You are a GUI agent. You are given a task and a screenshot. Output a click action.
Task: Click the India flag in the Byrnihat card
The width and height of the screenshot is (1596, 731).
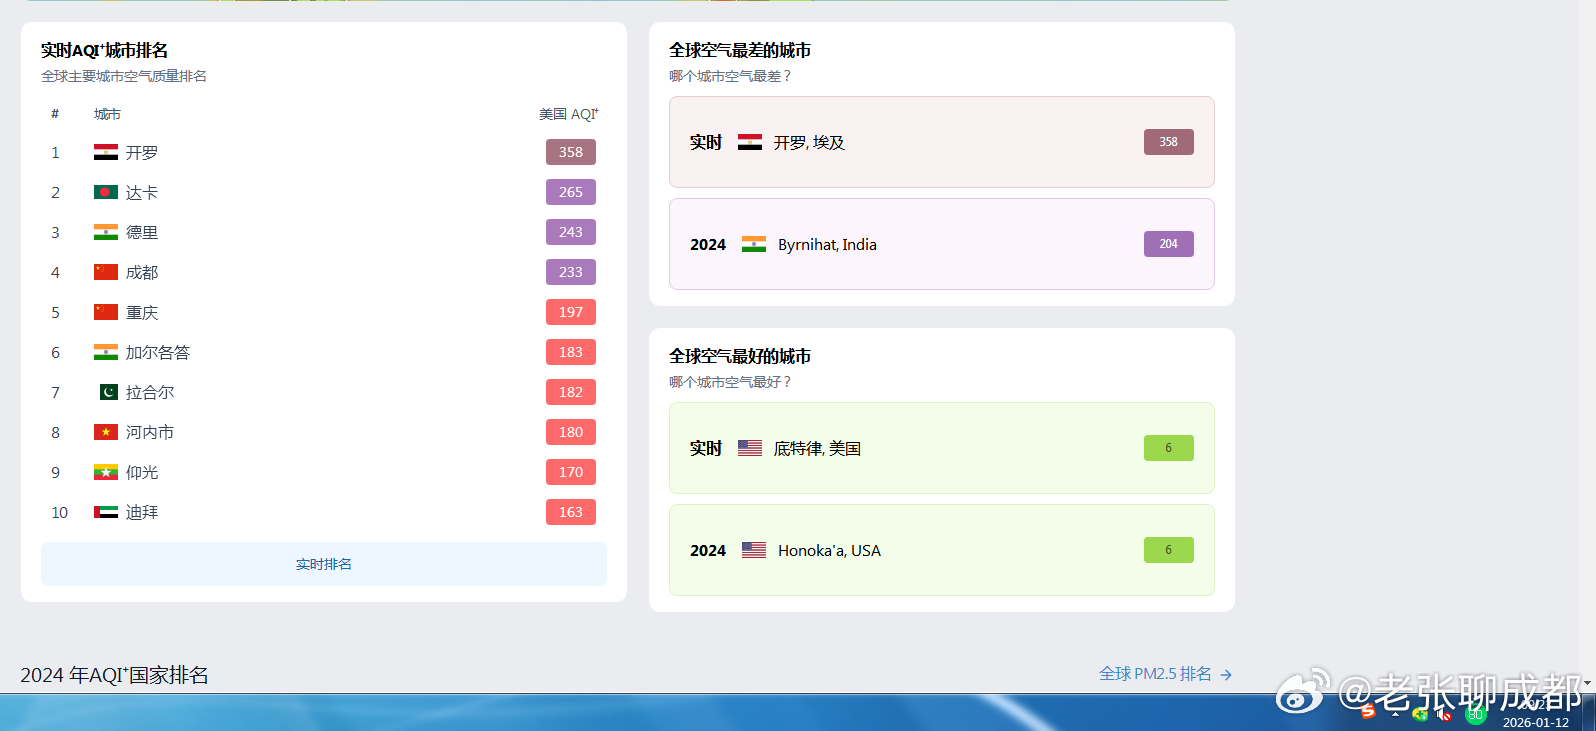pos(754,244)
